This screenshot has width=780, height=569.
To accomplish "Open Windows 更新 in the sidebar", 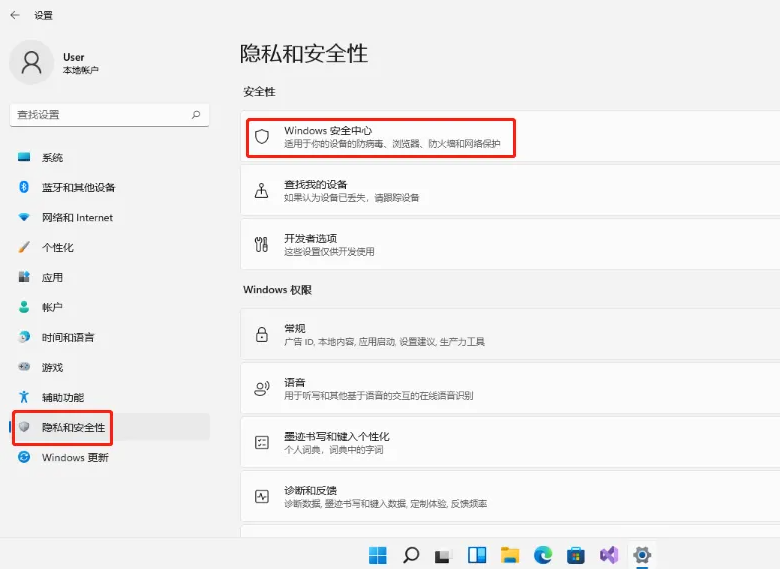I will [x=109, y=457].
